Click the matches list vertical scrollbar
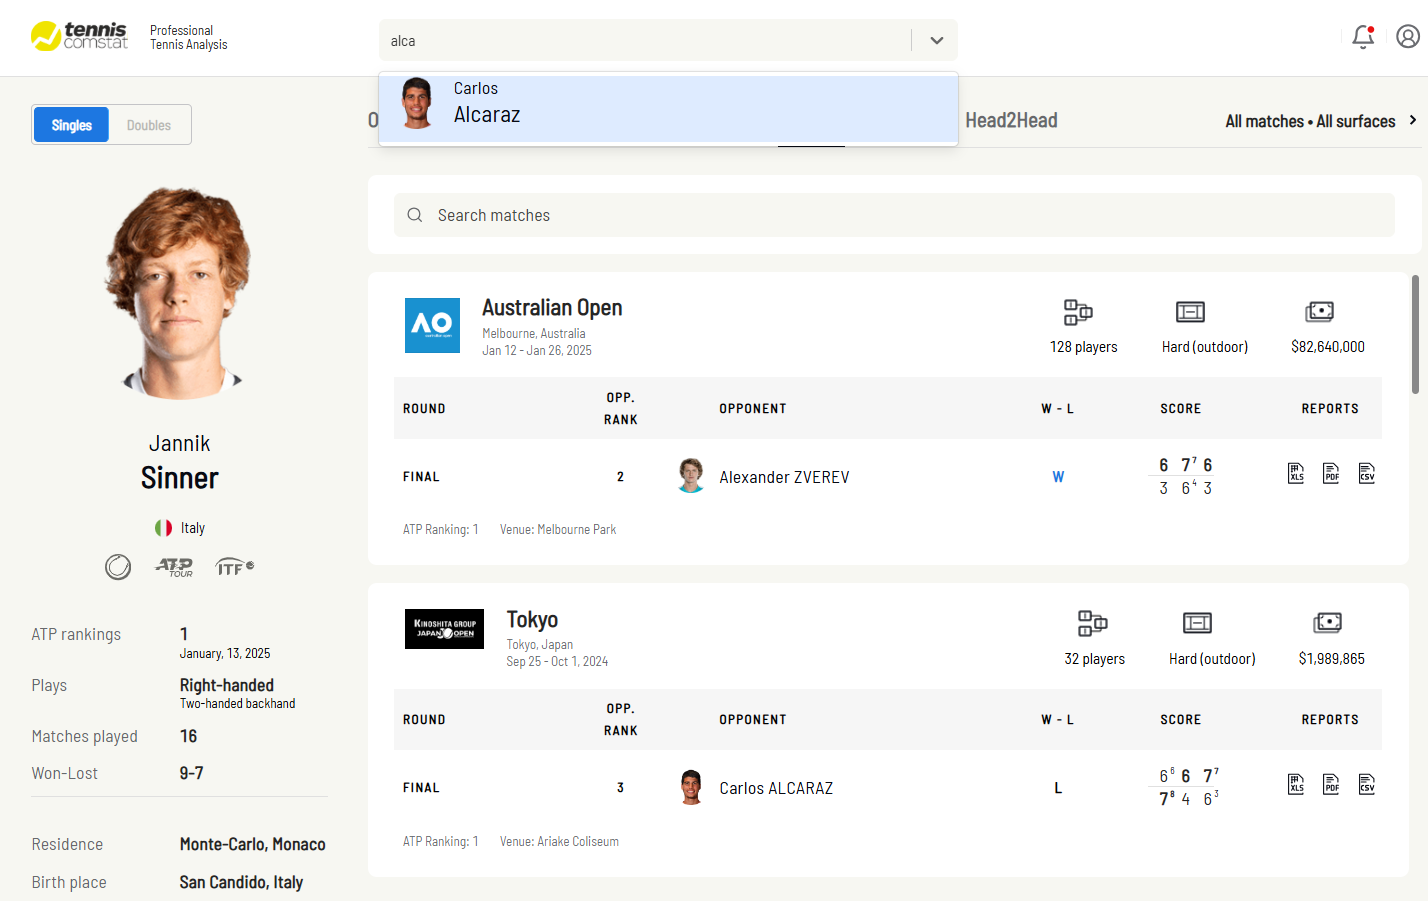The image size is (1428, 901). [x=1415, y=335]
